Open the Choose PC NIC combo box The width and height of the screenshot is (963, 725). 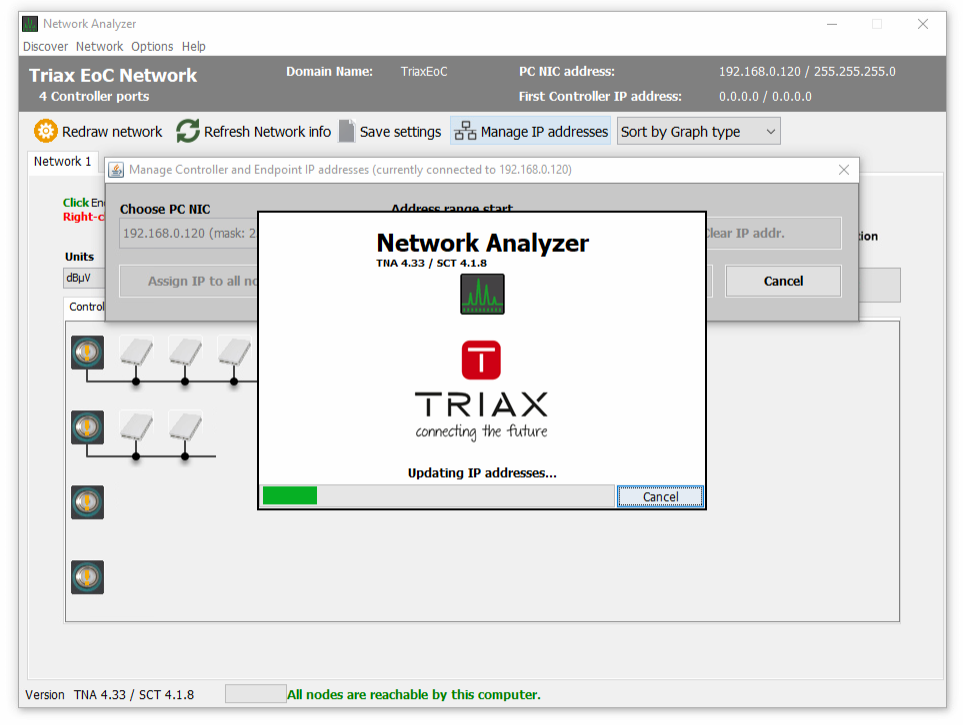click(x=189, y=233)
